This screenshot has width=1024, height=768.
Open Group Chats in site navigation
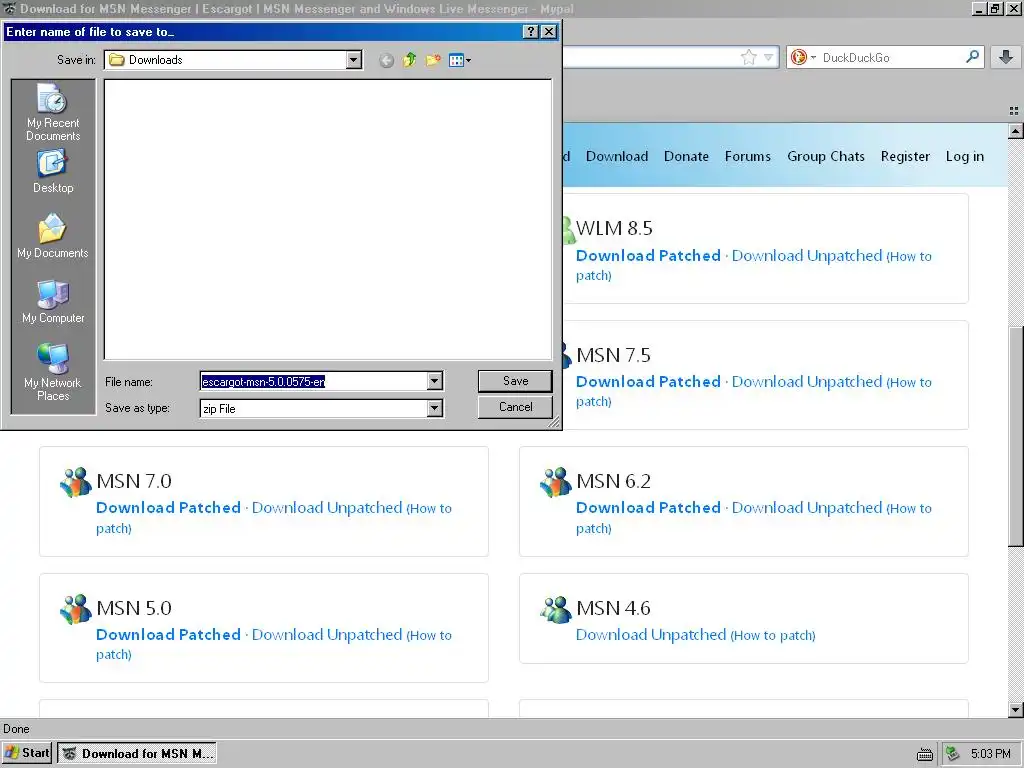825,156
